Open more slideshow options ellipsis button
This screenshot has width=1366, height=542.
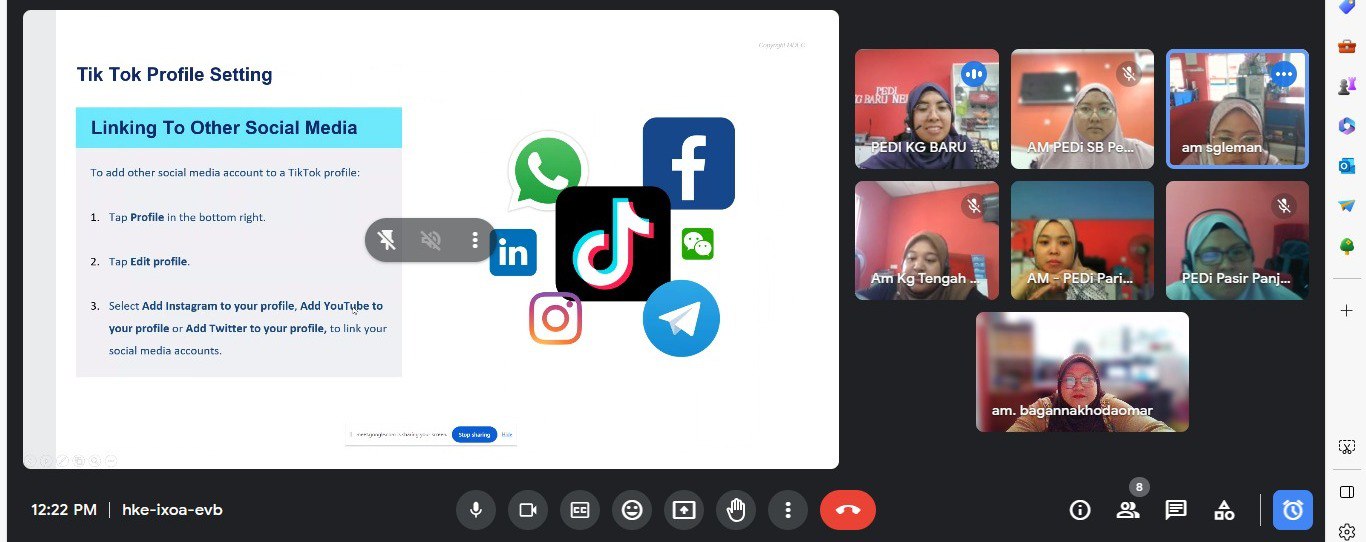point(111,460)
